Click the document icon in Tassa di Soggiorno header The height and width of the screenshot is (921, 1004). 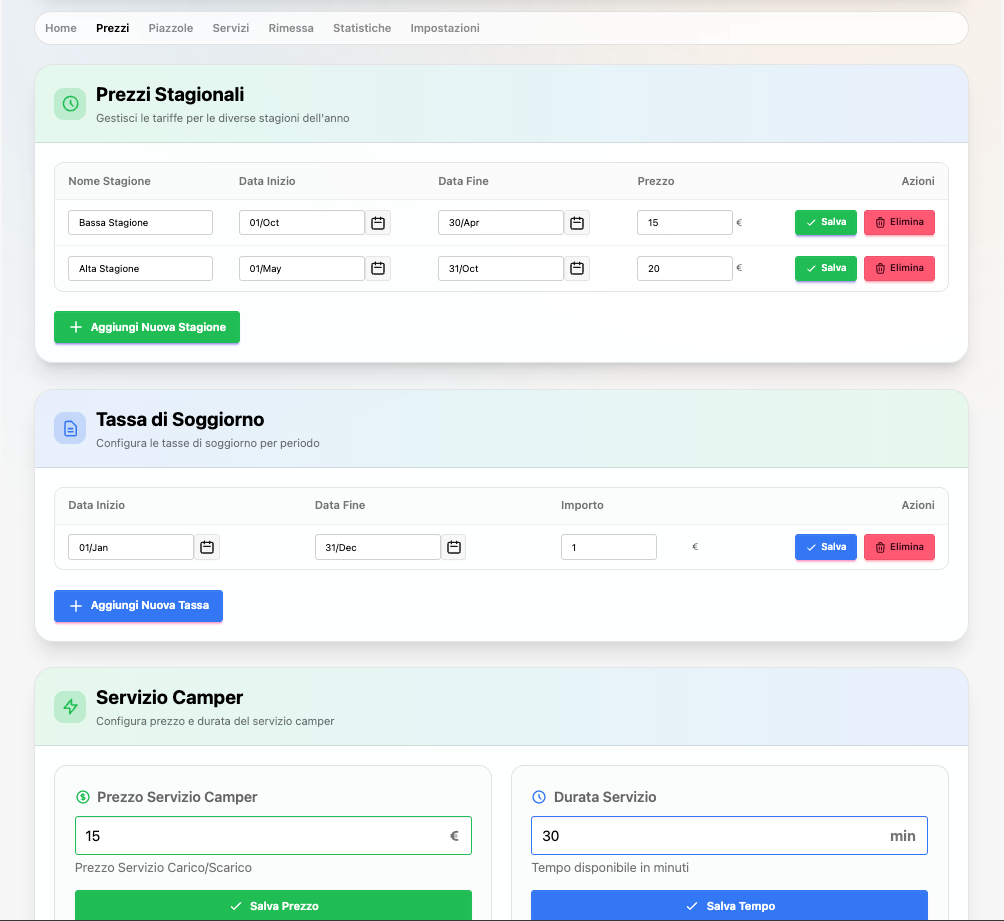69,428
